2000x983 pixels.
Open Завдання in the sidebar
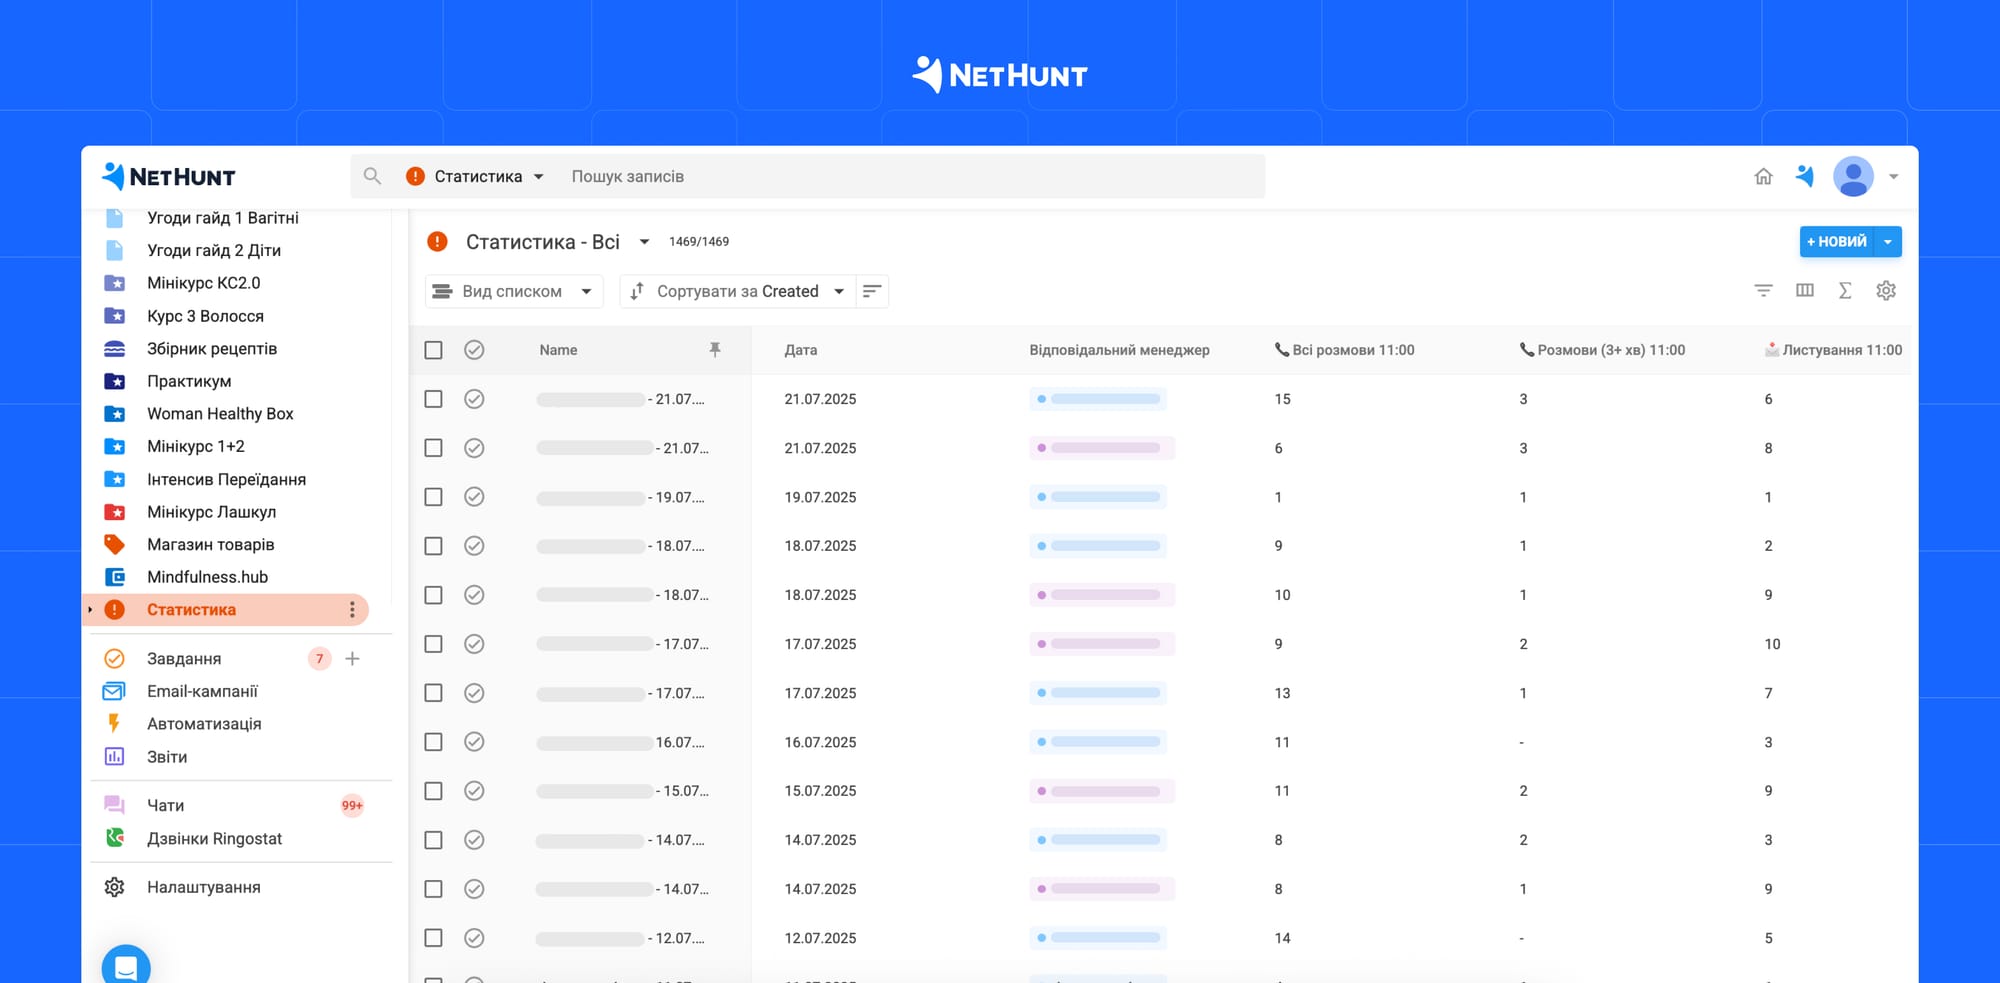coord(184,658)
